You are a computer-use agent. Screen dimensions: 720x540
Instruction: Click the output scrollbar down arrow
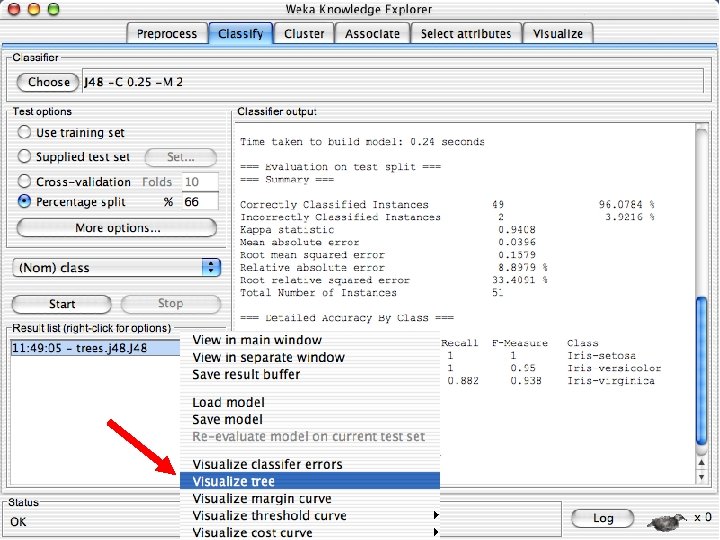point(702,477)
